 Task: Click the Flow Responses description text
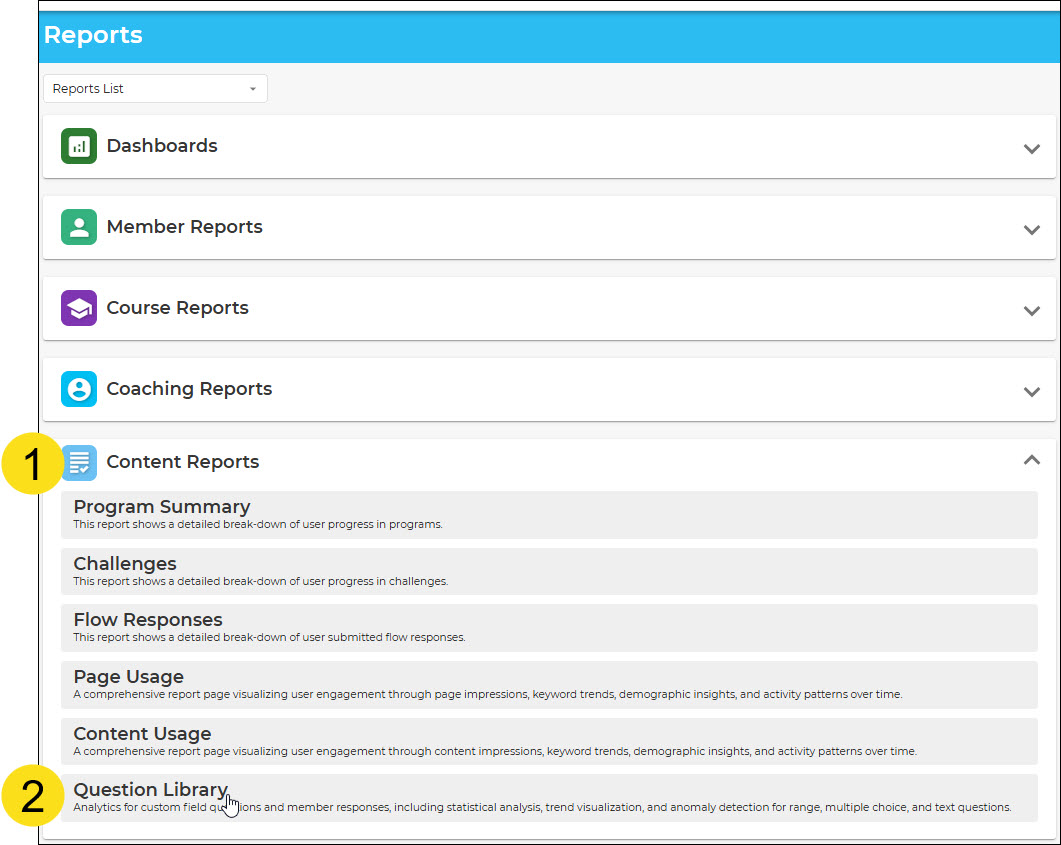tap(269, 637)
